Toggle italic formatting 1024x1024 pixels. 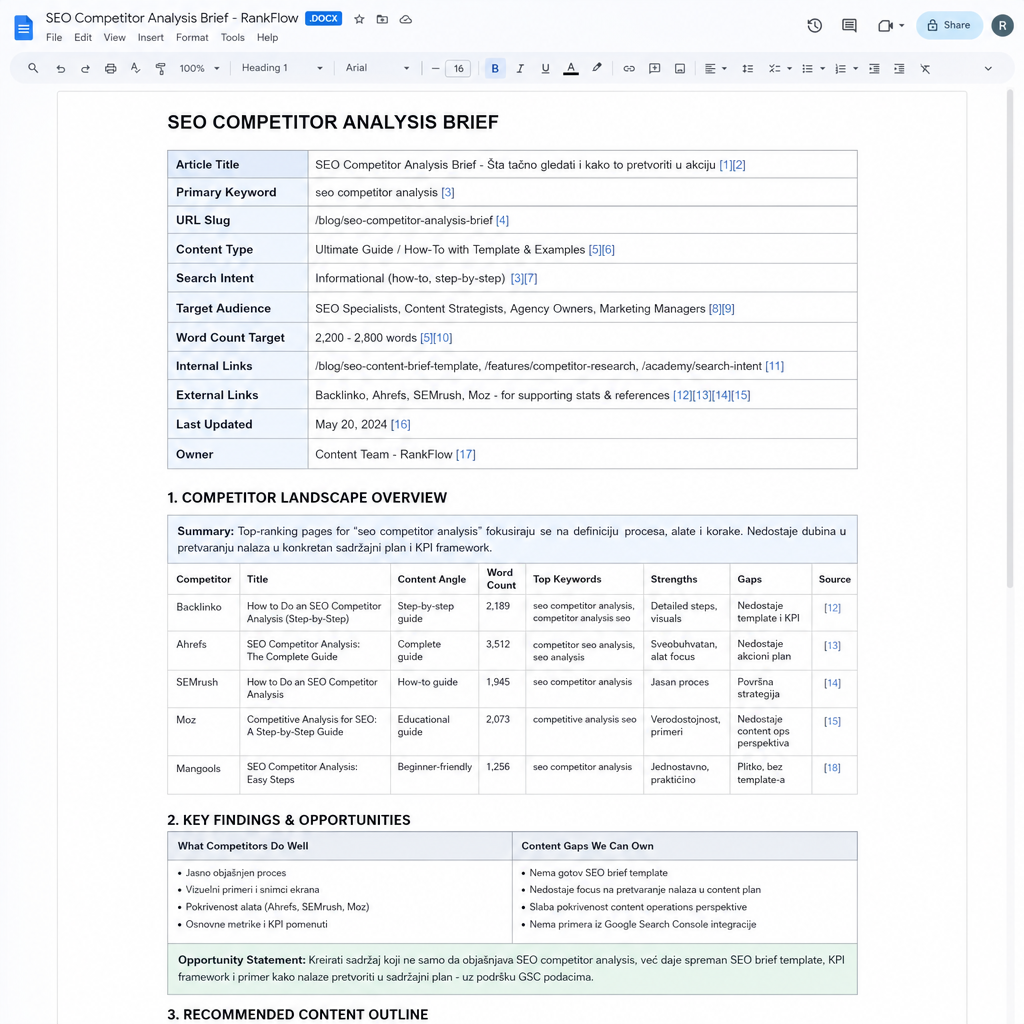click(520, 68)
